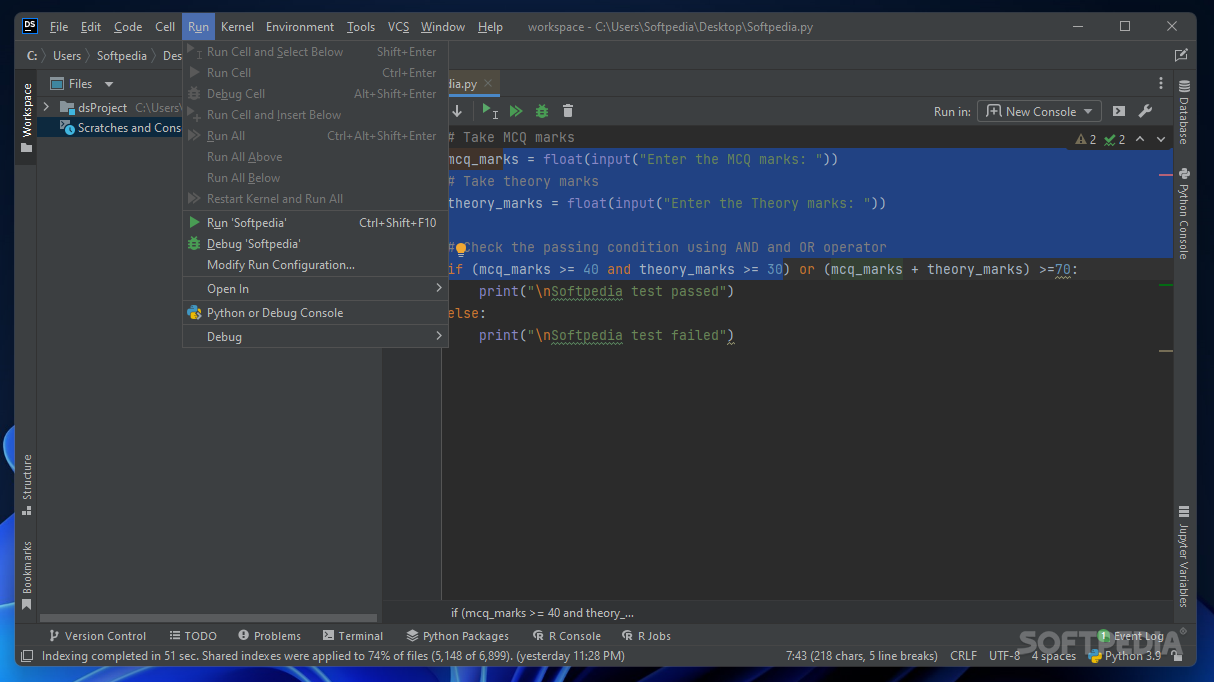Click the trash delete cell icon

point(568,111)
